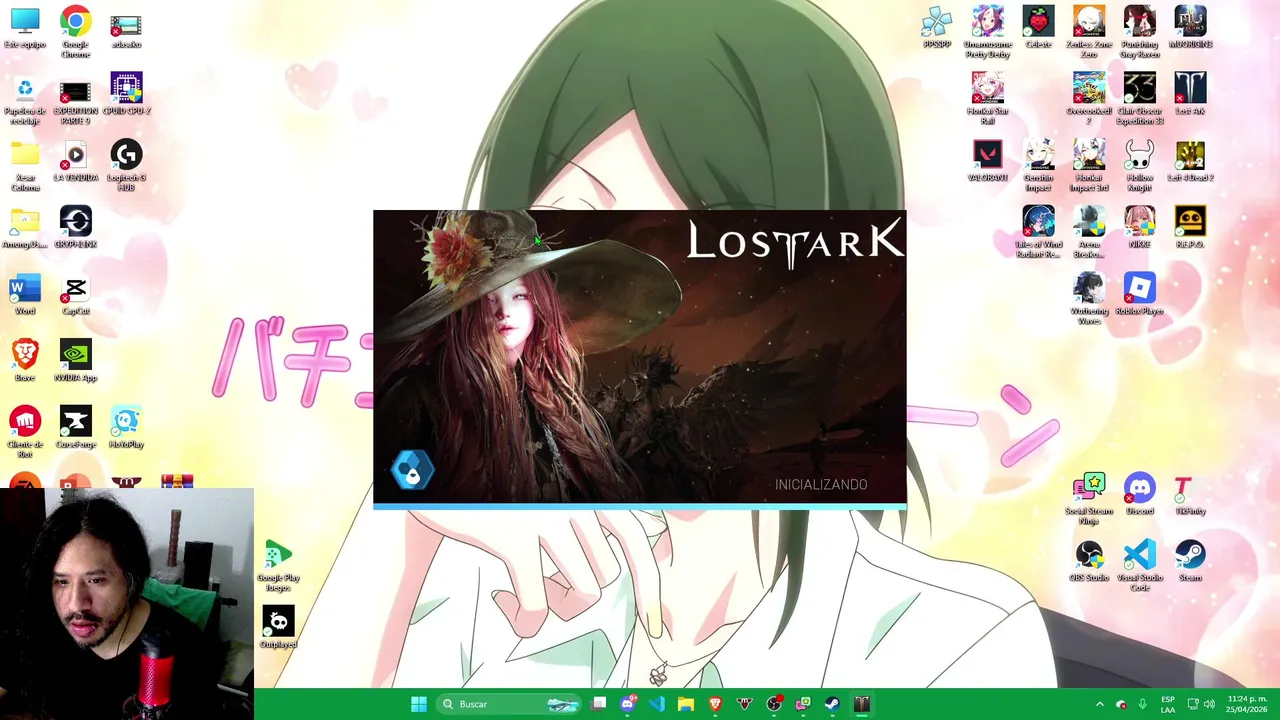This screenshot has height=720, width=1280.
Task: Open the clock showing 11:24 p. m.
Action: pyautogui.click(x=1246, y=704)
